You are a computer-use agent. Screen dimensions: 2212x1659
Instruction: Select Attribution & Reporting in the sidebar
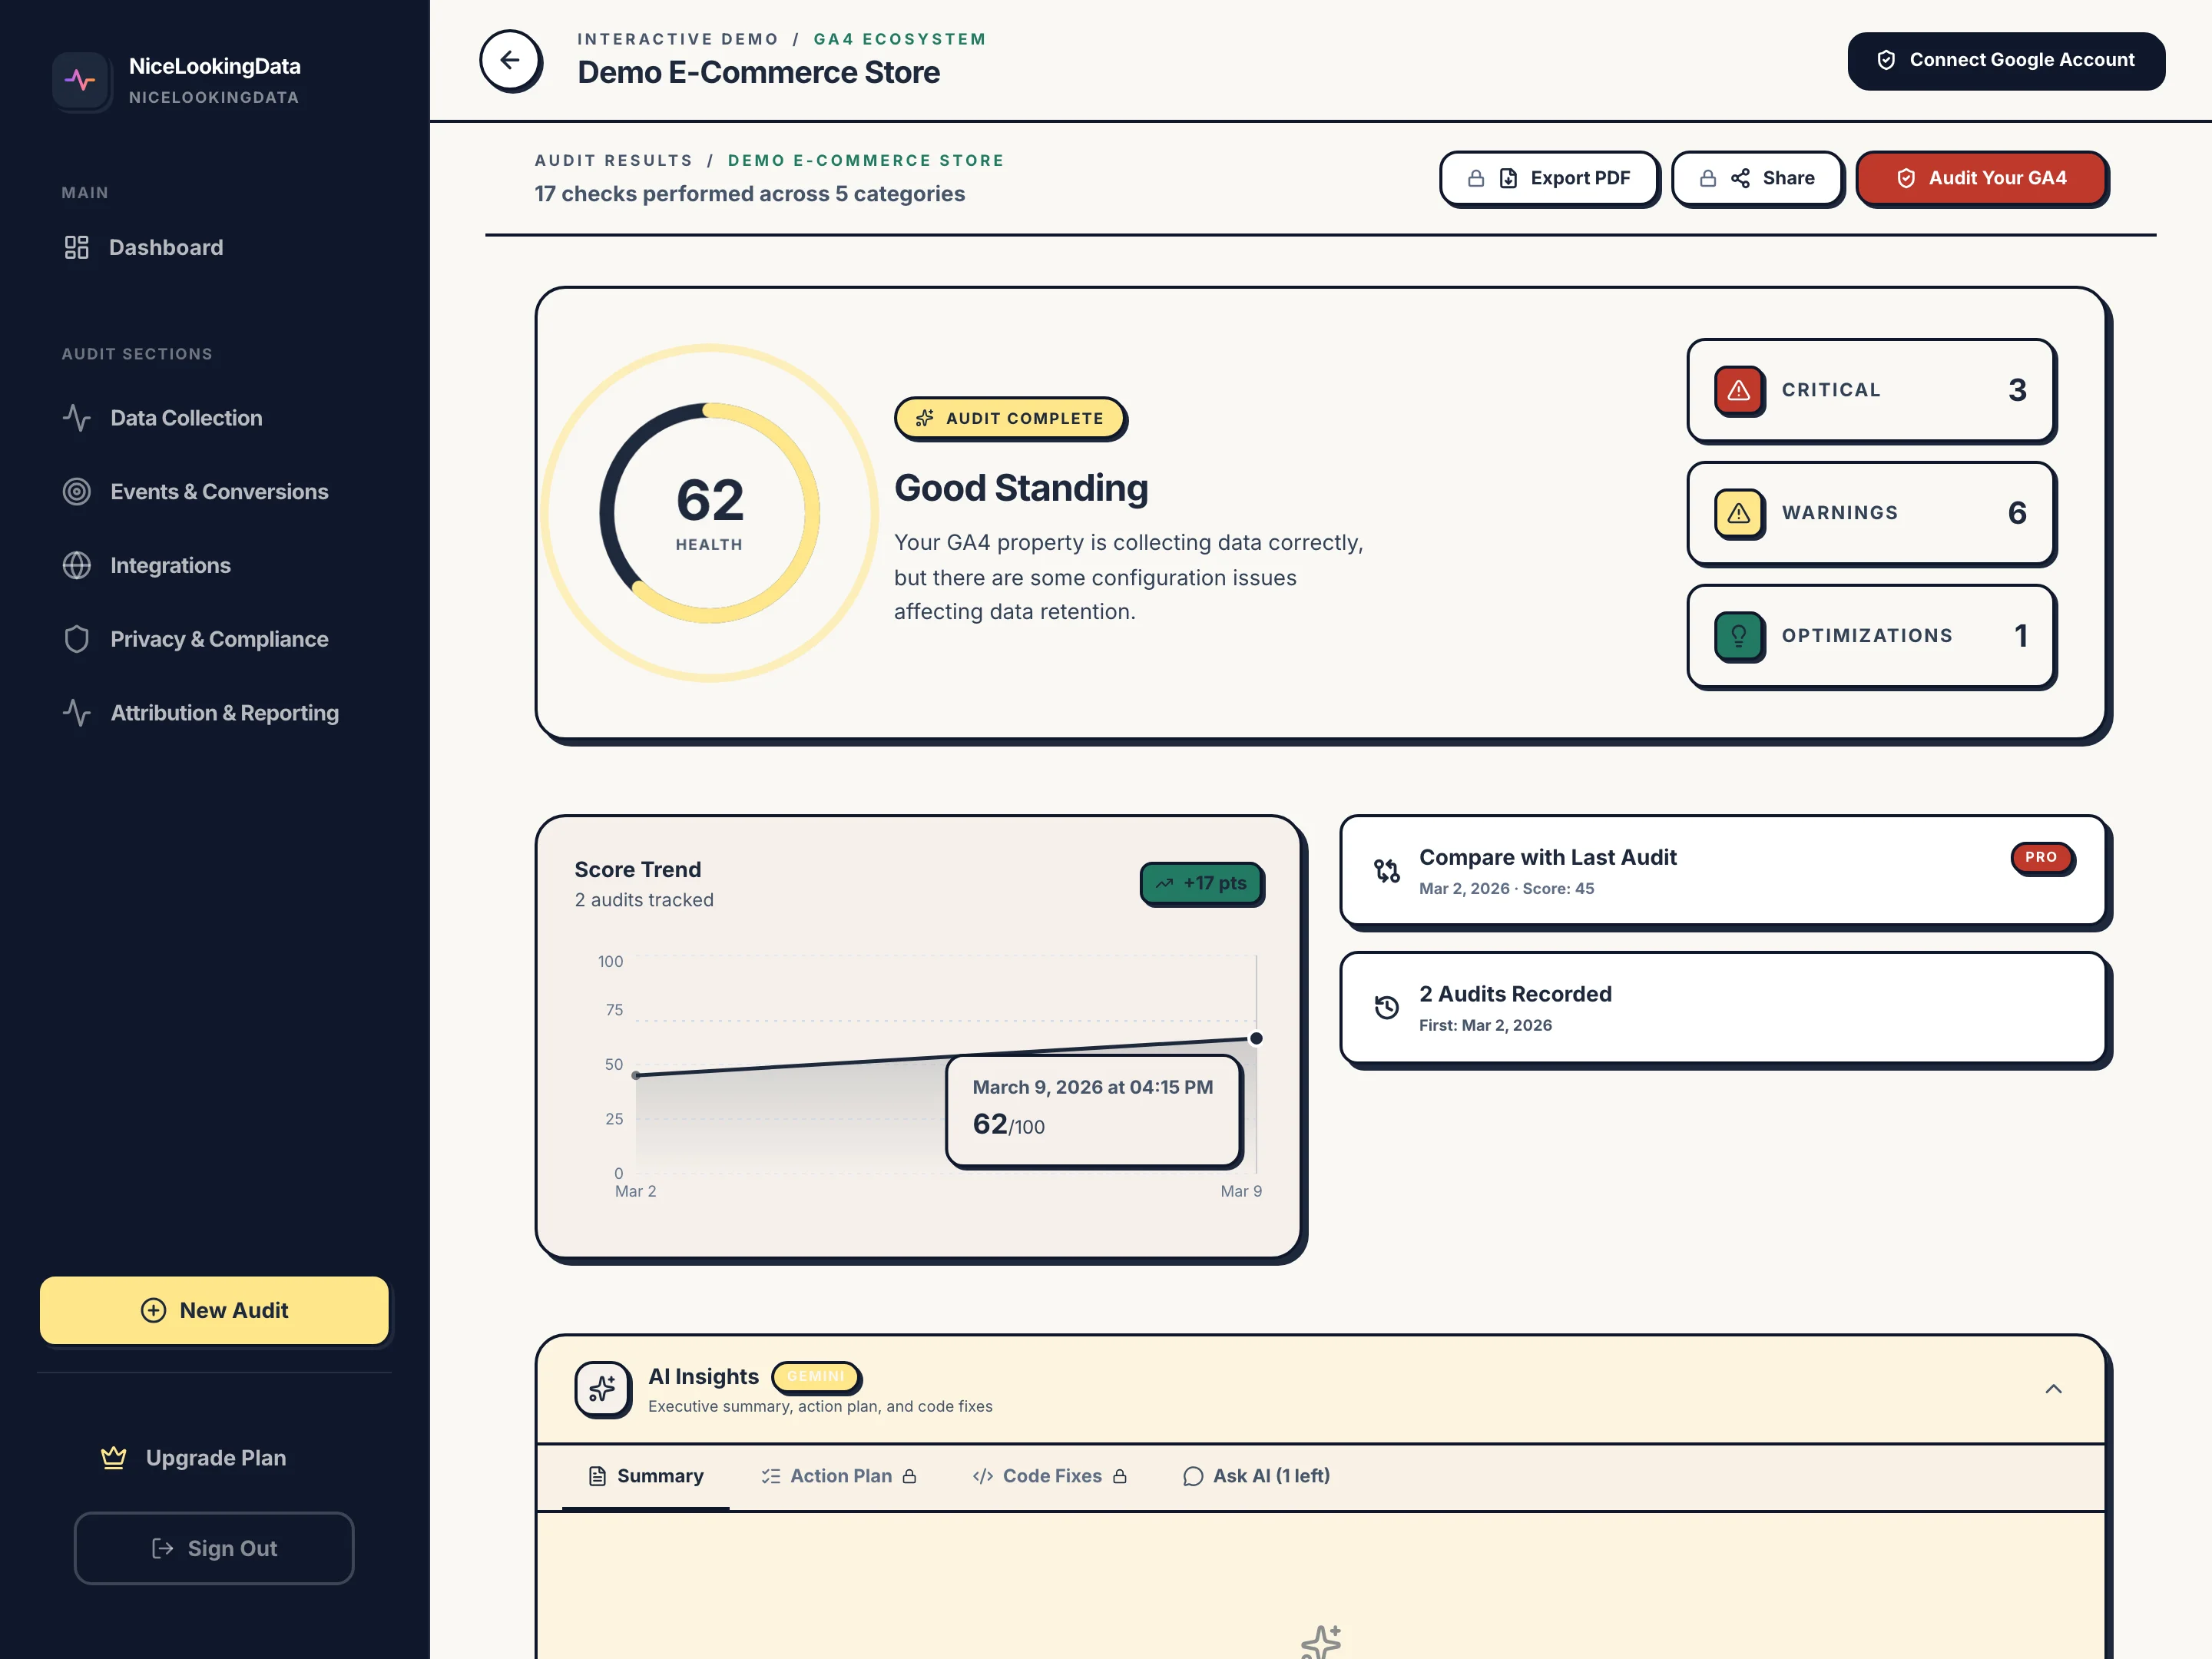[224, 713]
